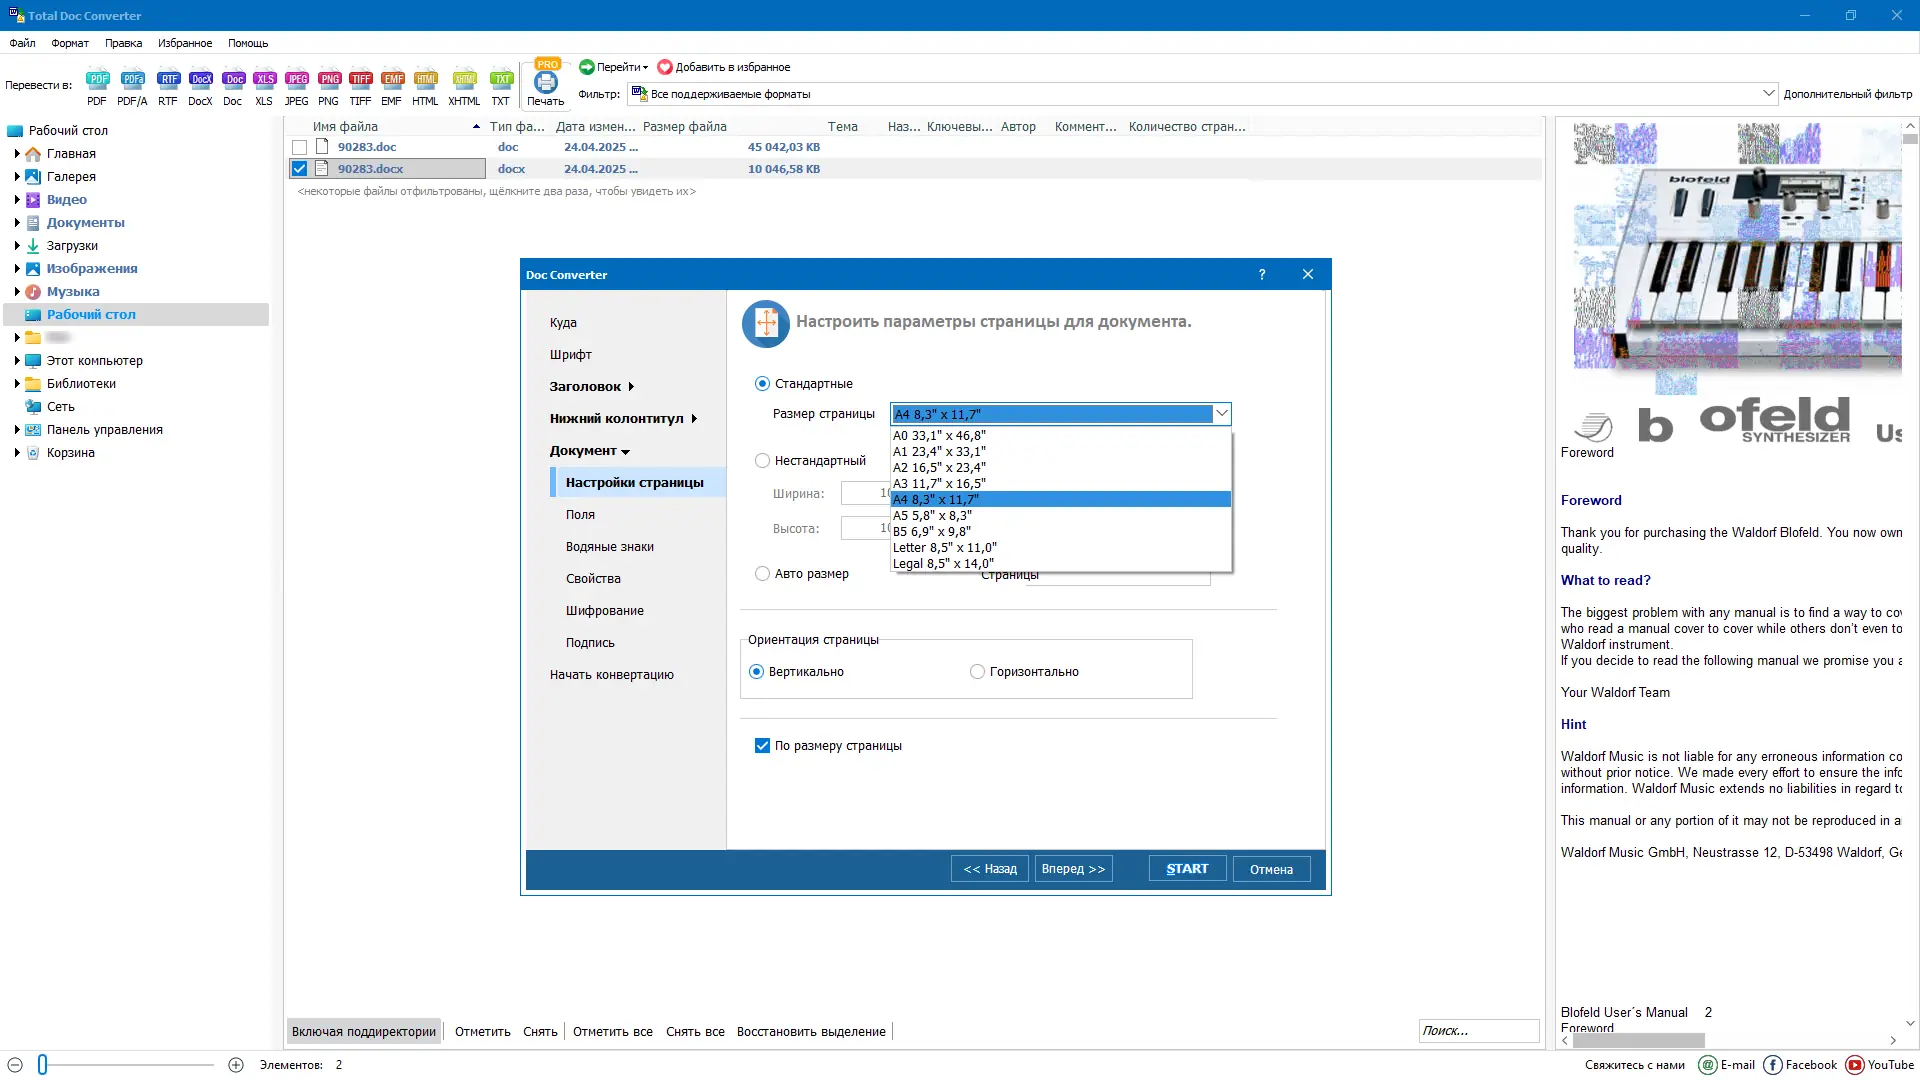Image resolution: width=1920 pixels, height=1080 pixels.
Task: Uncheck По размеру страницы checkbox
Action: [x=762, y=746]
